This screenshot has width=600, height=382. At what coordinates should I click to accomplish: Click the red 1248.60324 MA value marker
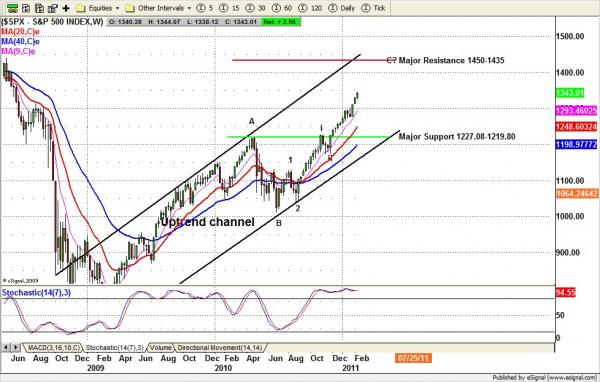click(x=576, y=127)
